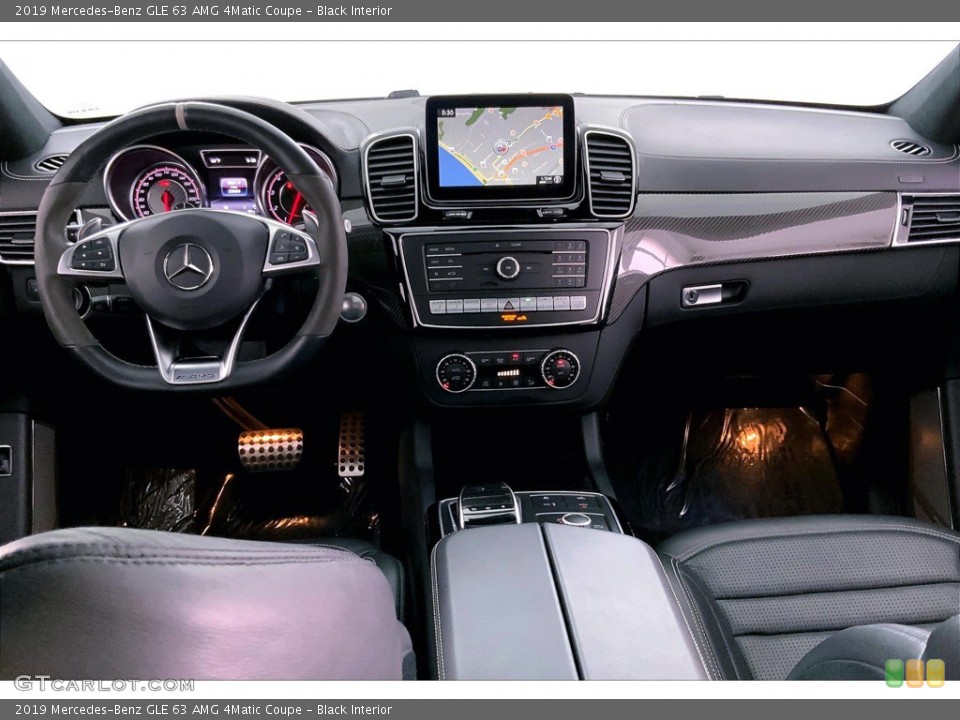Click the left climate temperature dial
The height and width of the screenshot is (720, 960).
coord(456,373)
